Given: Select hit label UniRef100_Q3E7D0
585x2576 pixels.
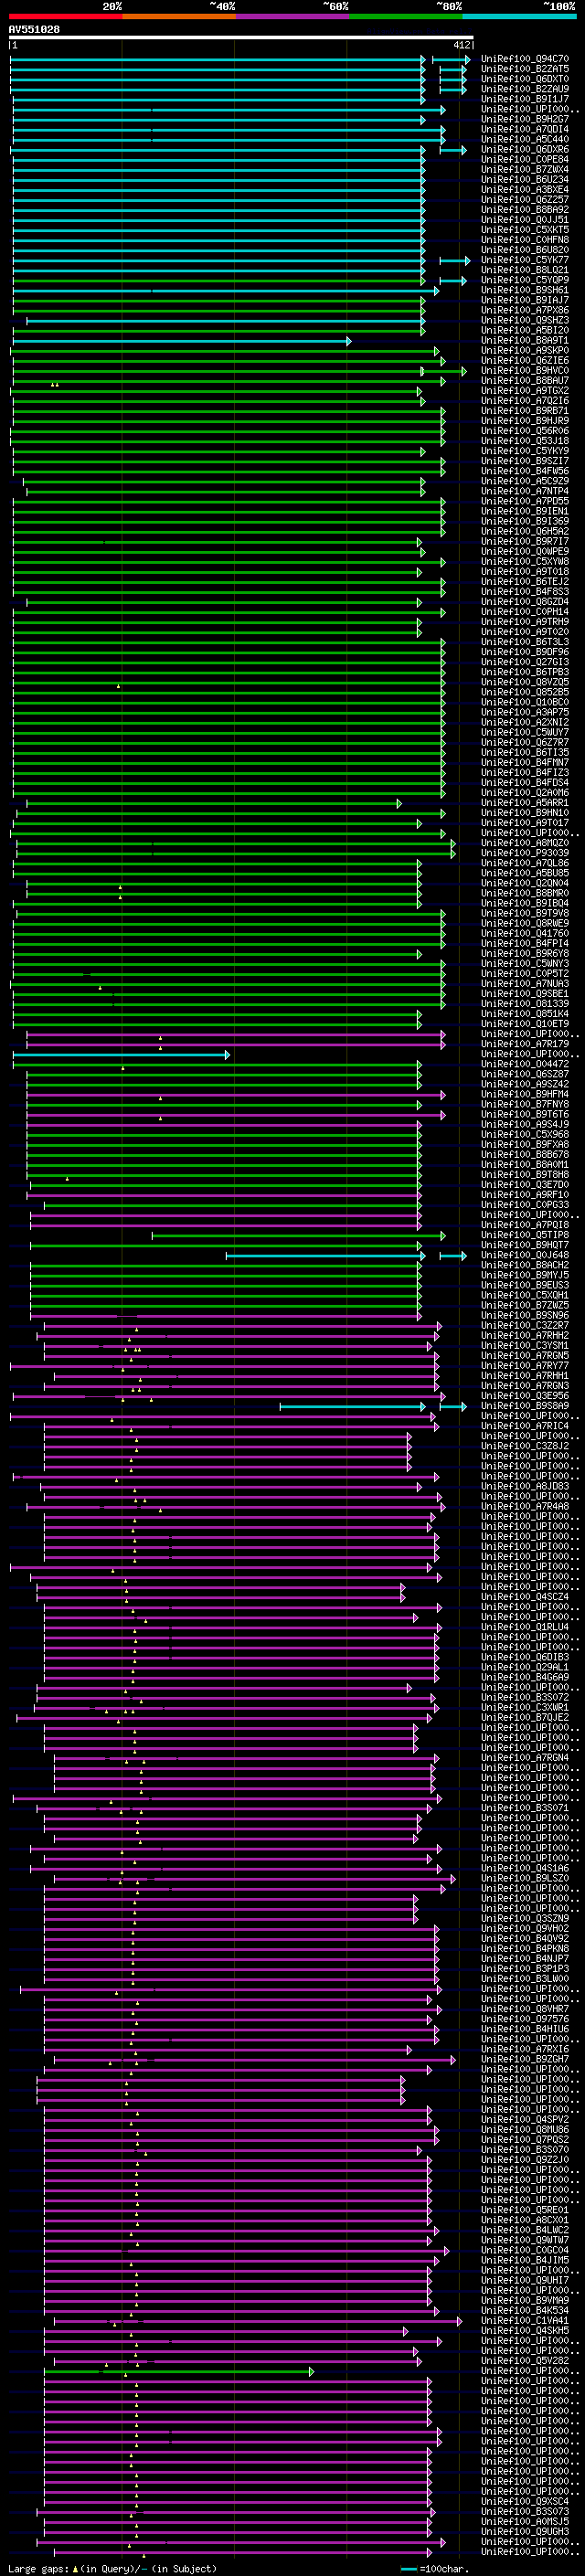Looking at the screenshot, I should point(525,1185).
